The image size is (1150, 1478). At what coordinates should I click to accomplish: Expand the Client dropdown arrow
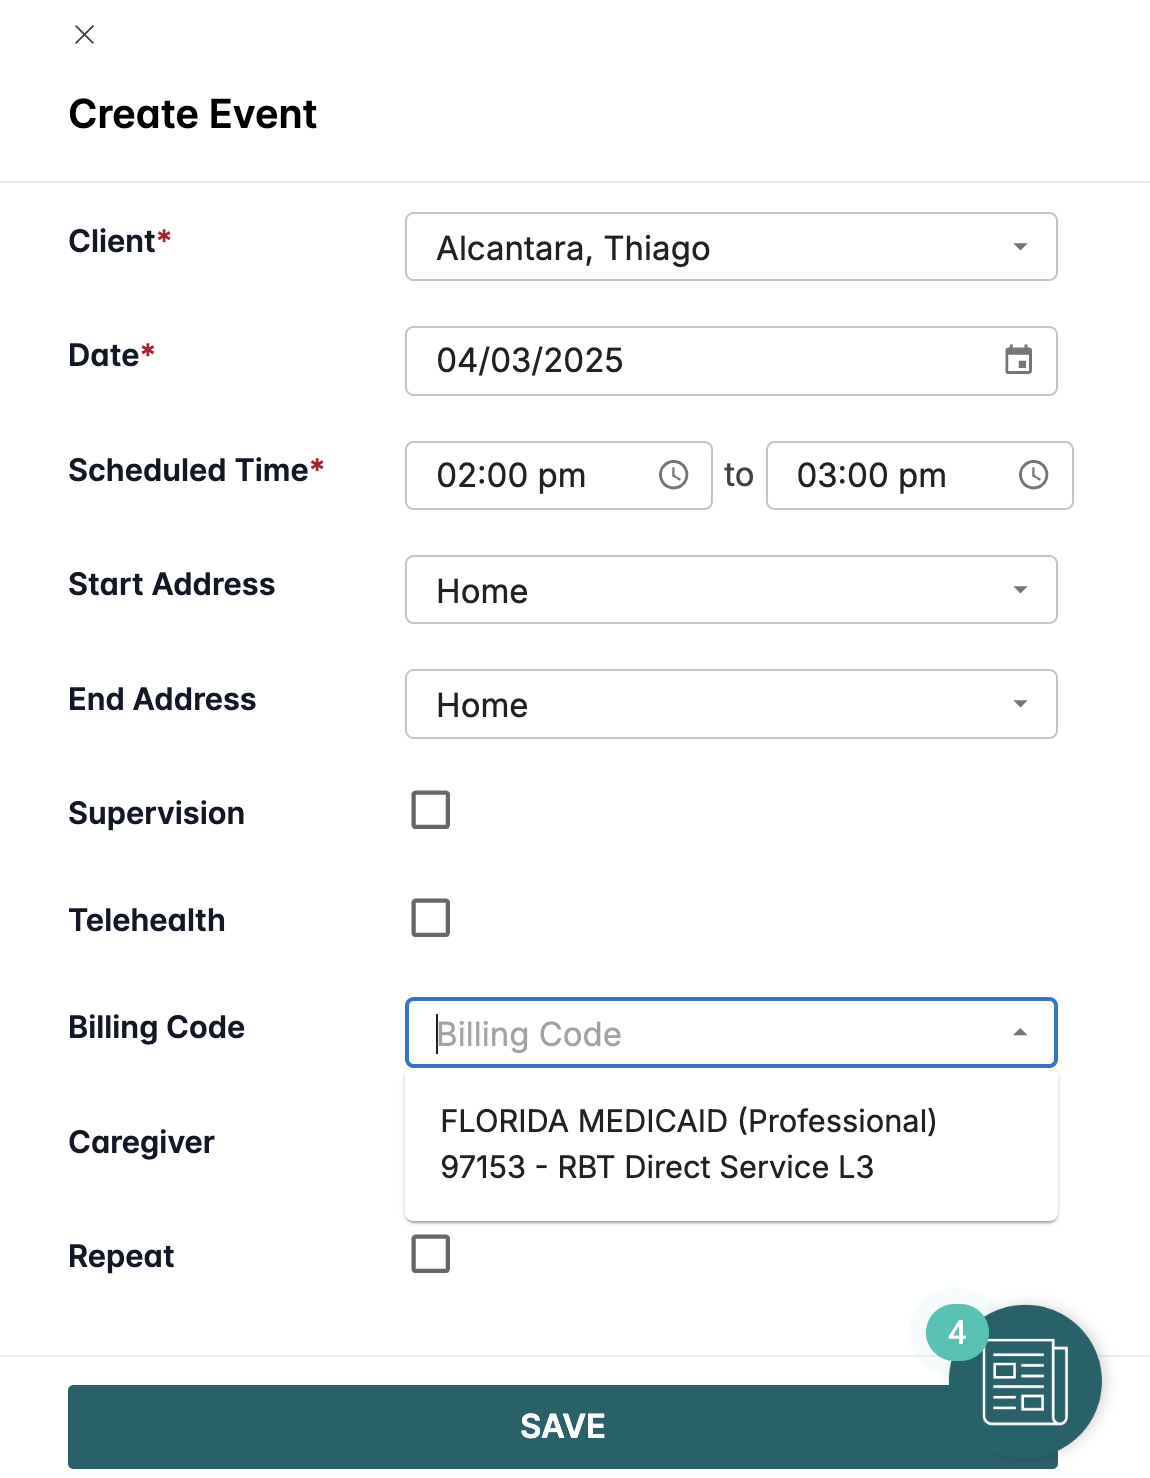coord(1020,247)
